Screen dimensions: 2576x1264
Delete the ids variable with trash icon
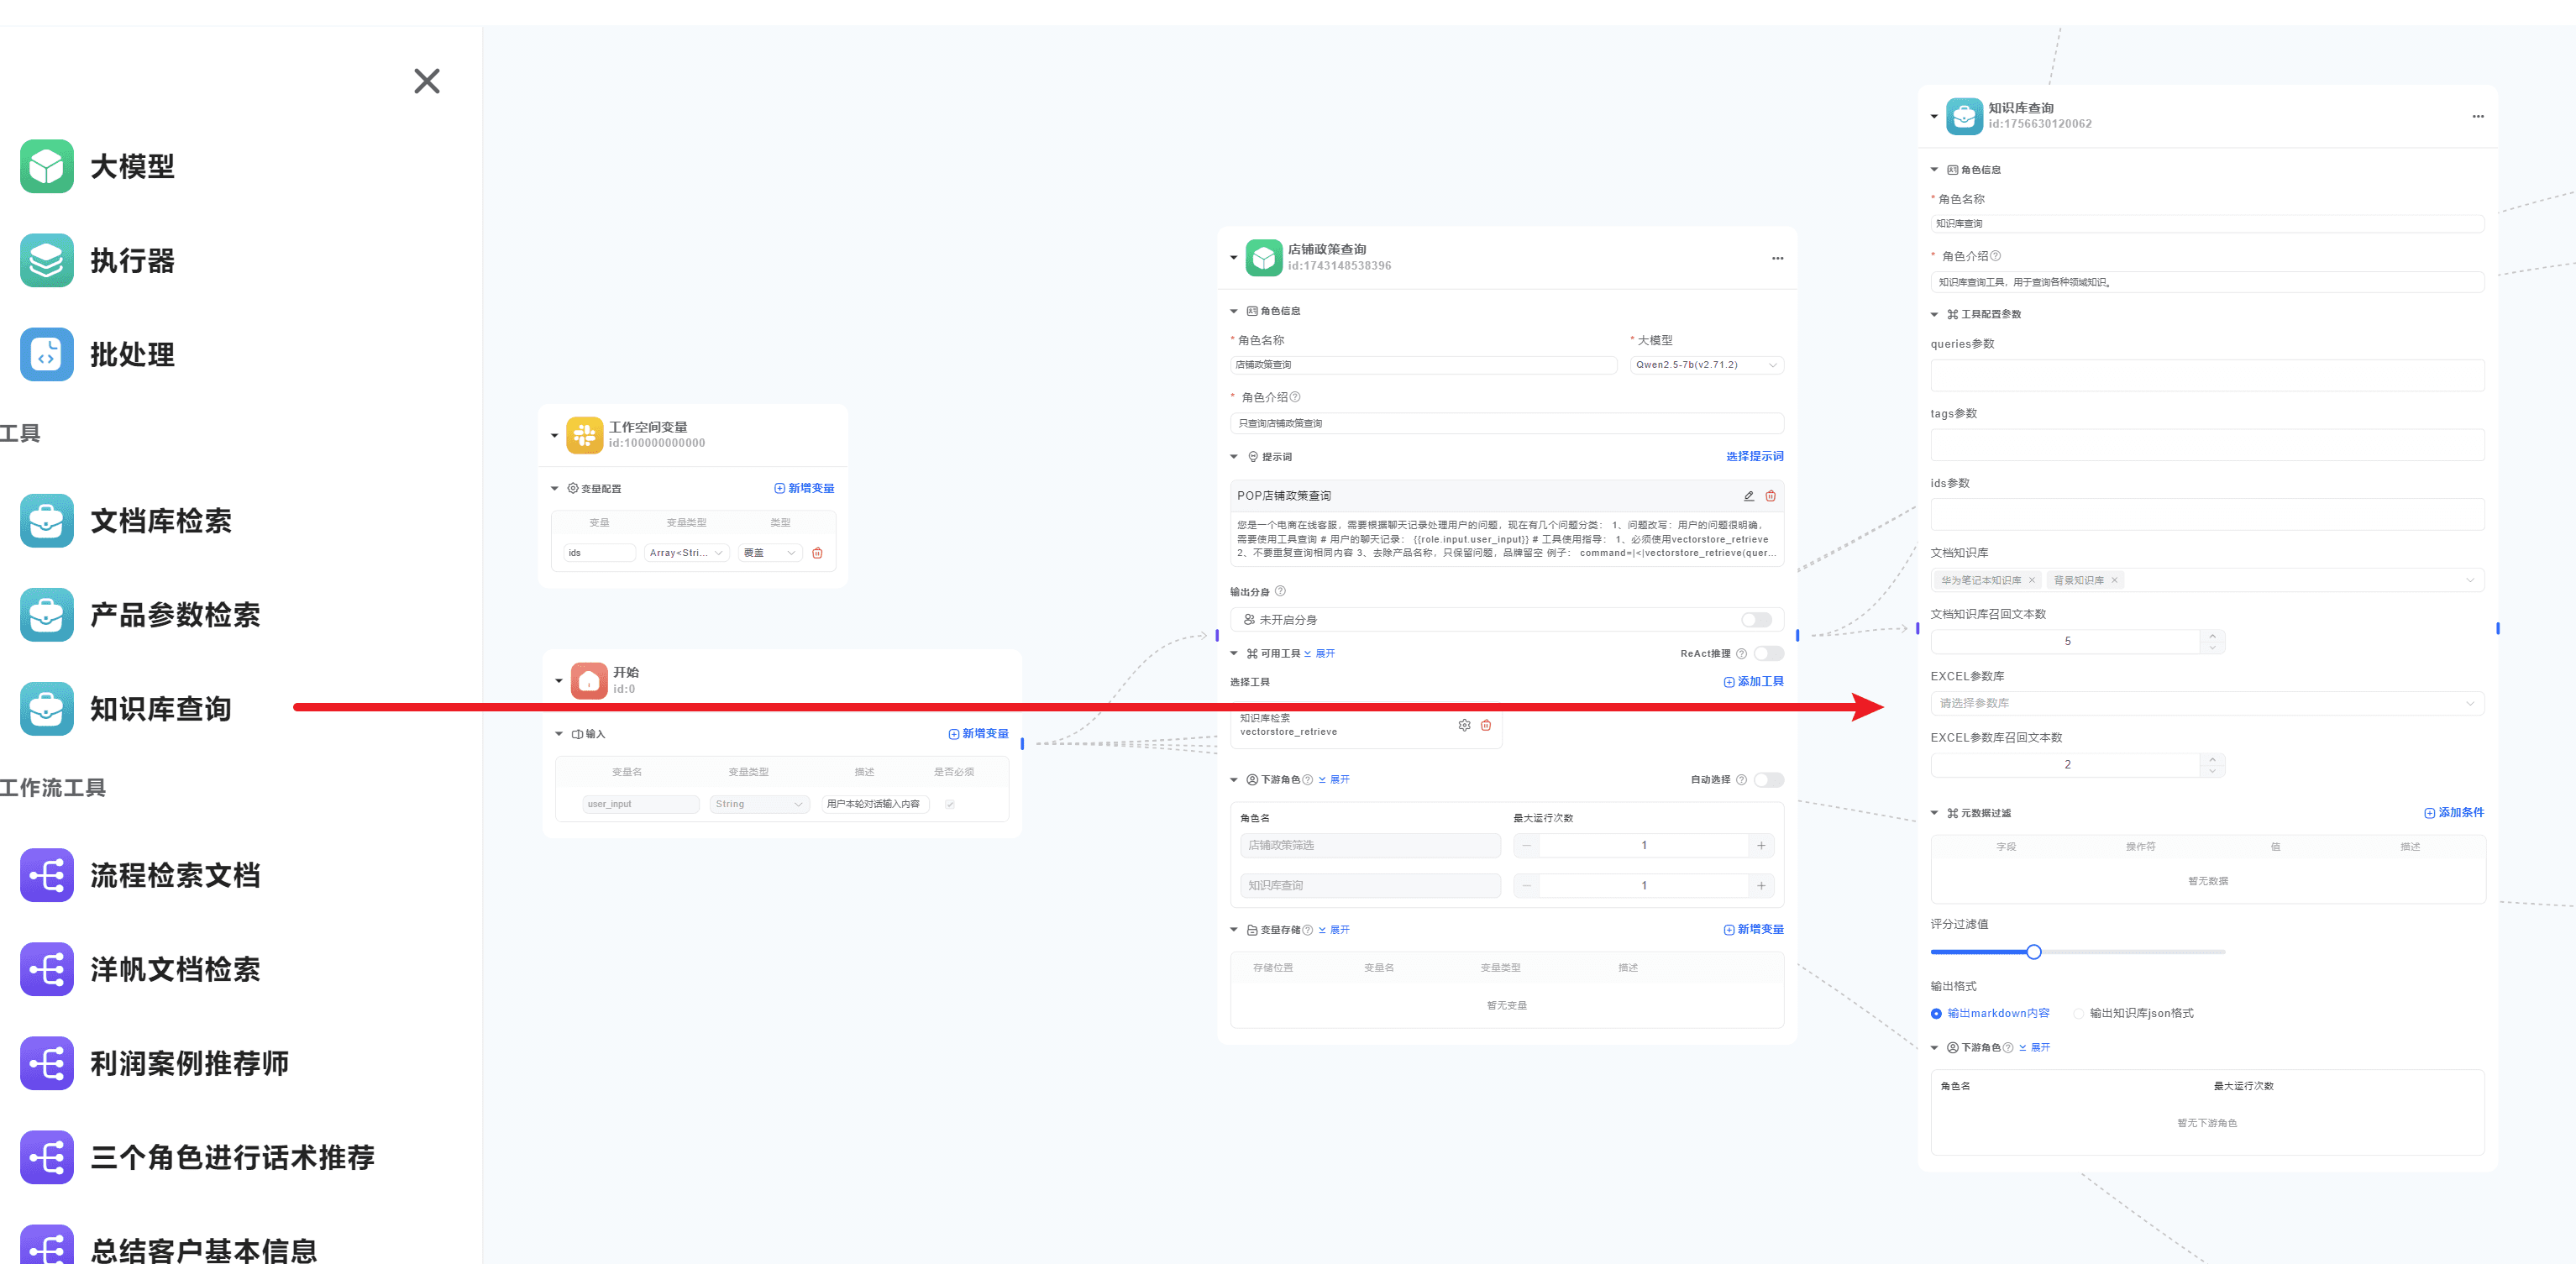(x=817, y=553)
